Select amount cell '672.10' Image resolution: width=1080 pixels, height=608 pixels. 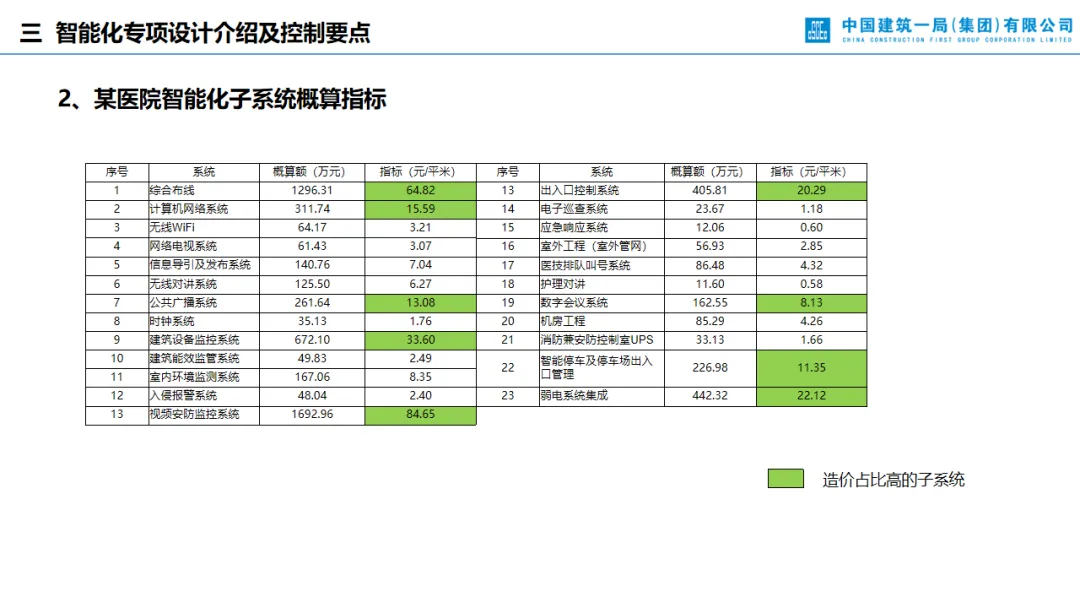click(x=312, y=340)
